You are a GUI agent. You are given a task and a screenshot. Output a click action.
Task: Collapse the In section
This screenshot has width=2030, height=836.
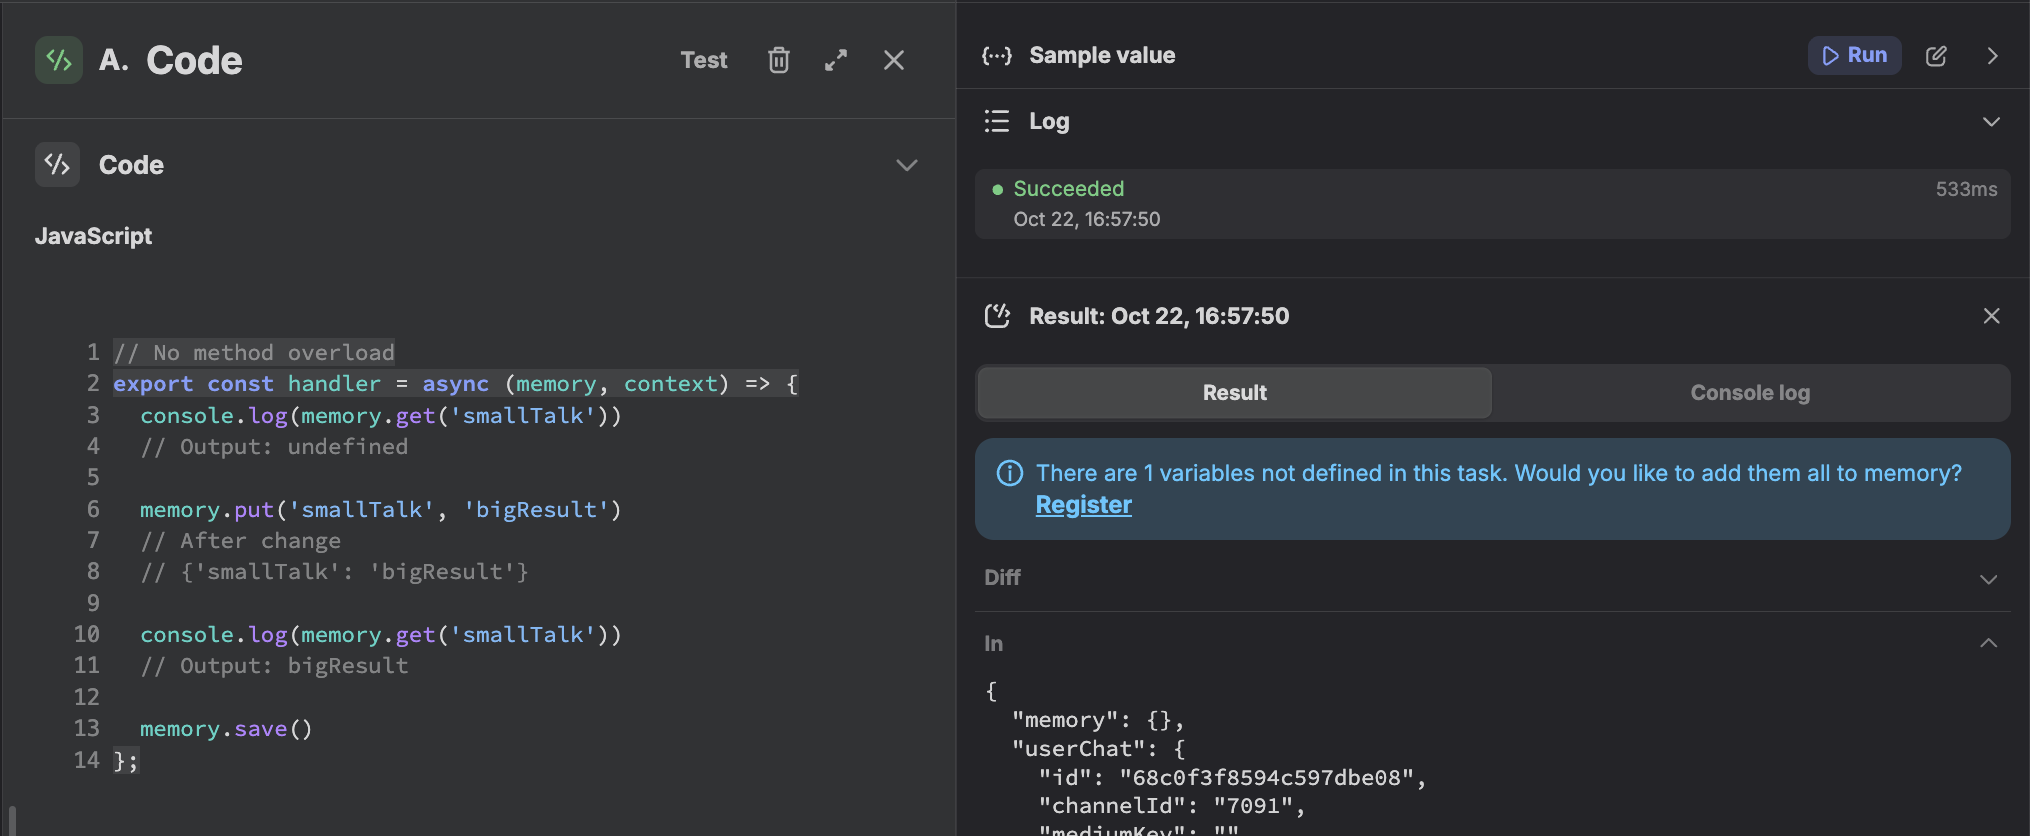1989,643
